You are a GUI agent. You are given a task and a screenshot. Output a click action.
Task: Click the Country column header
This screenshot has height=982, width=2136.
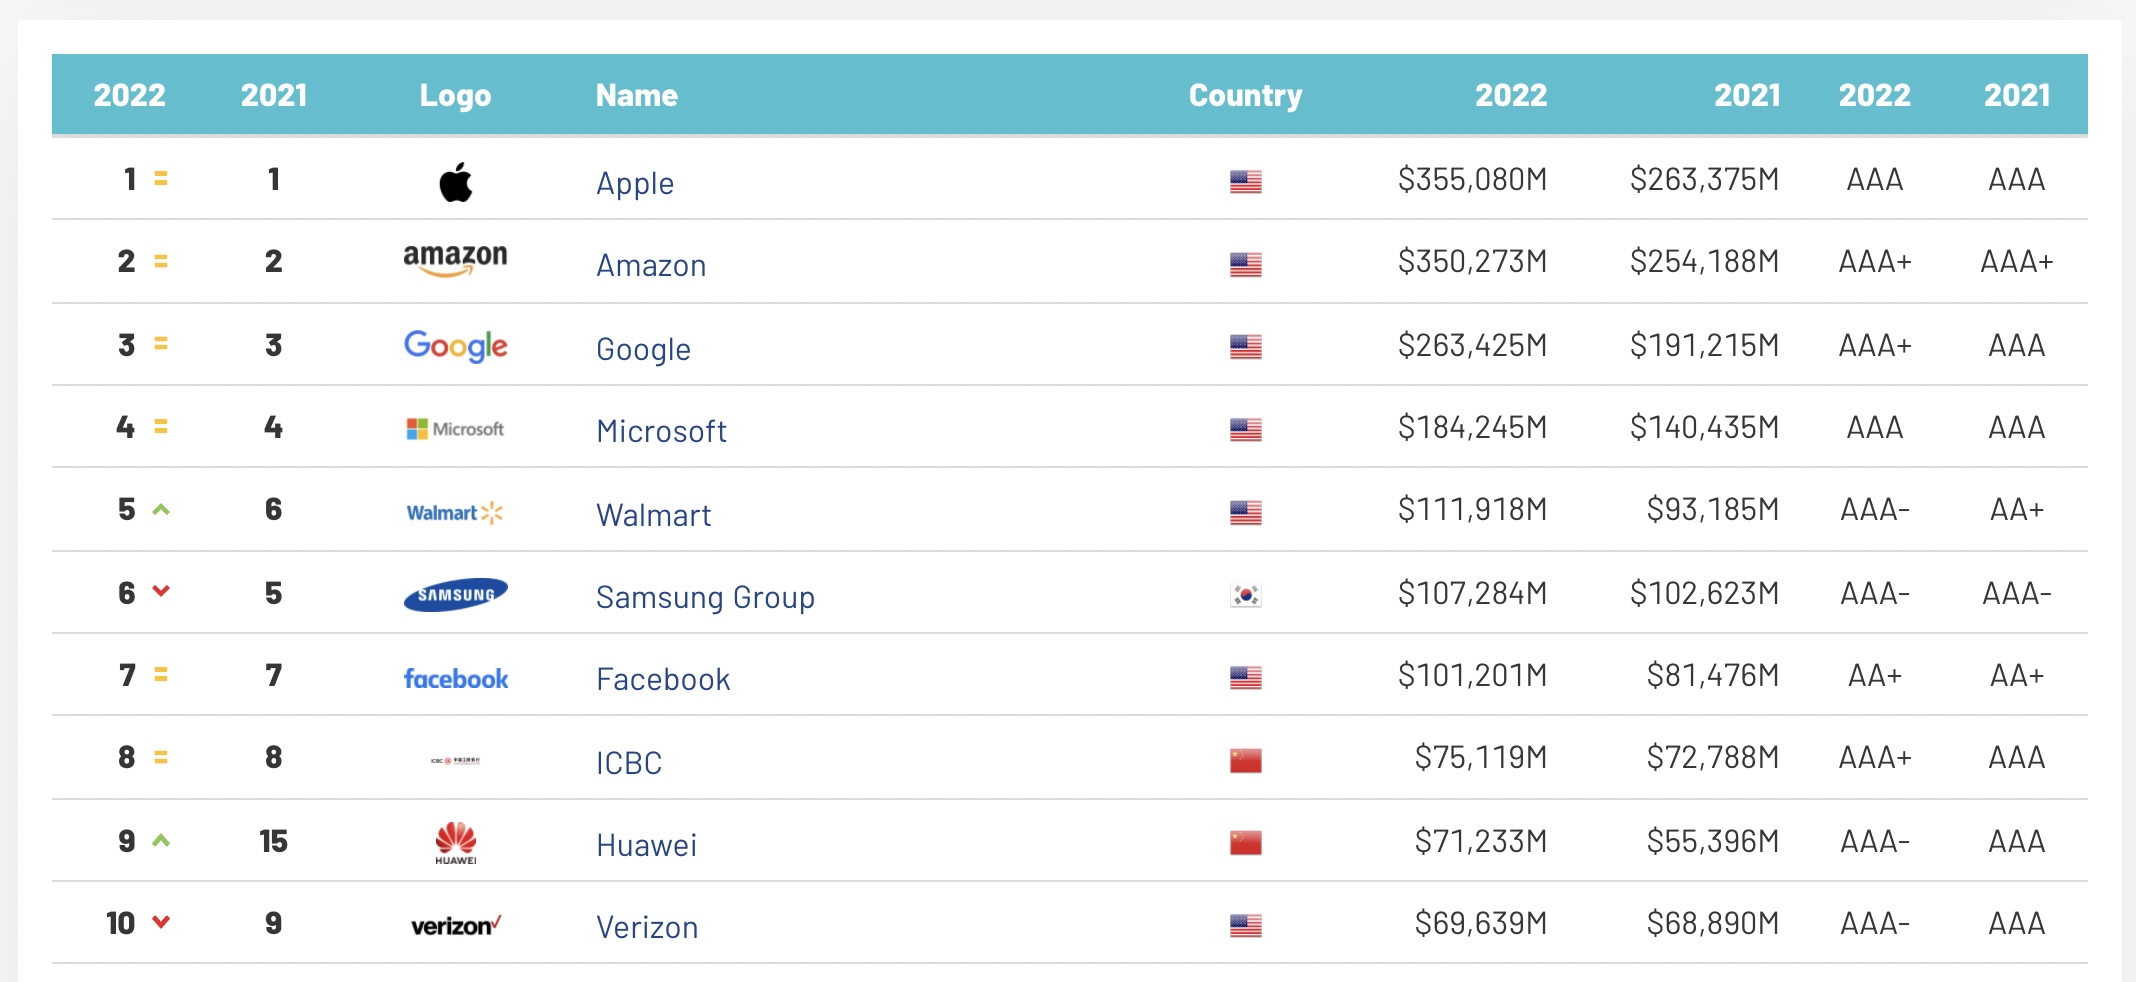point(1245,96)
